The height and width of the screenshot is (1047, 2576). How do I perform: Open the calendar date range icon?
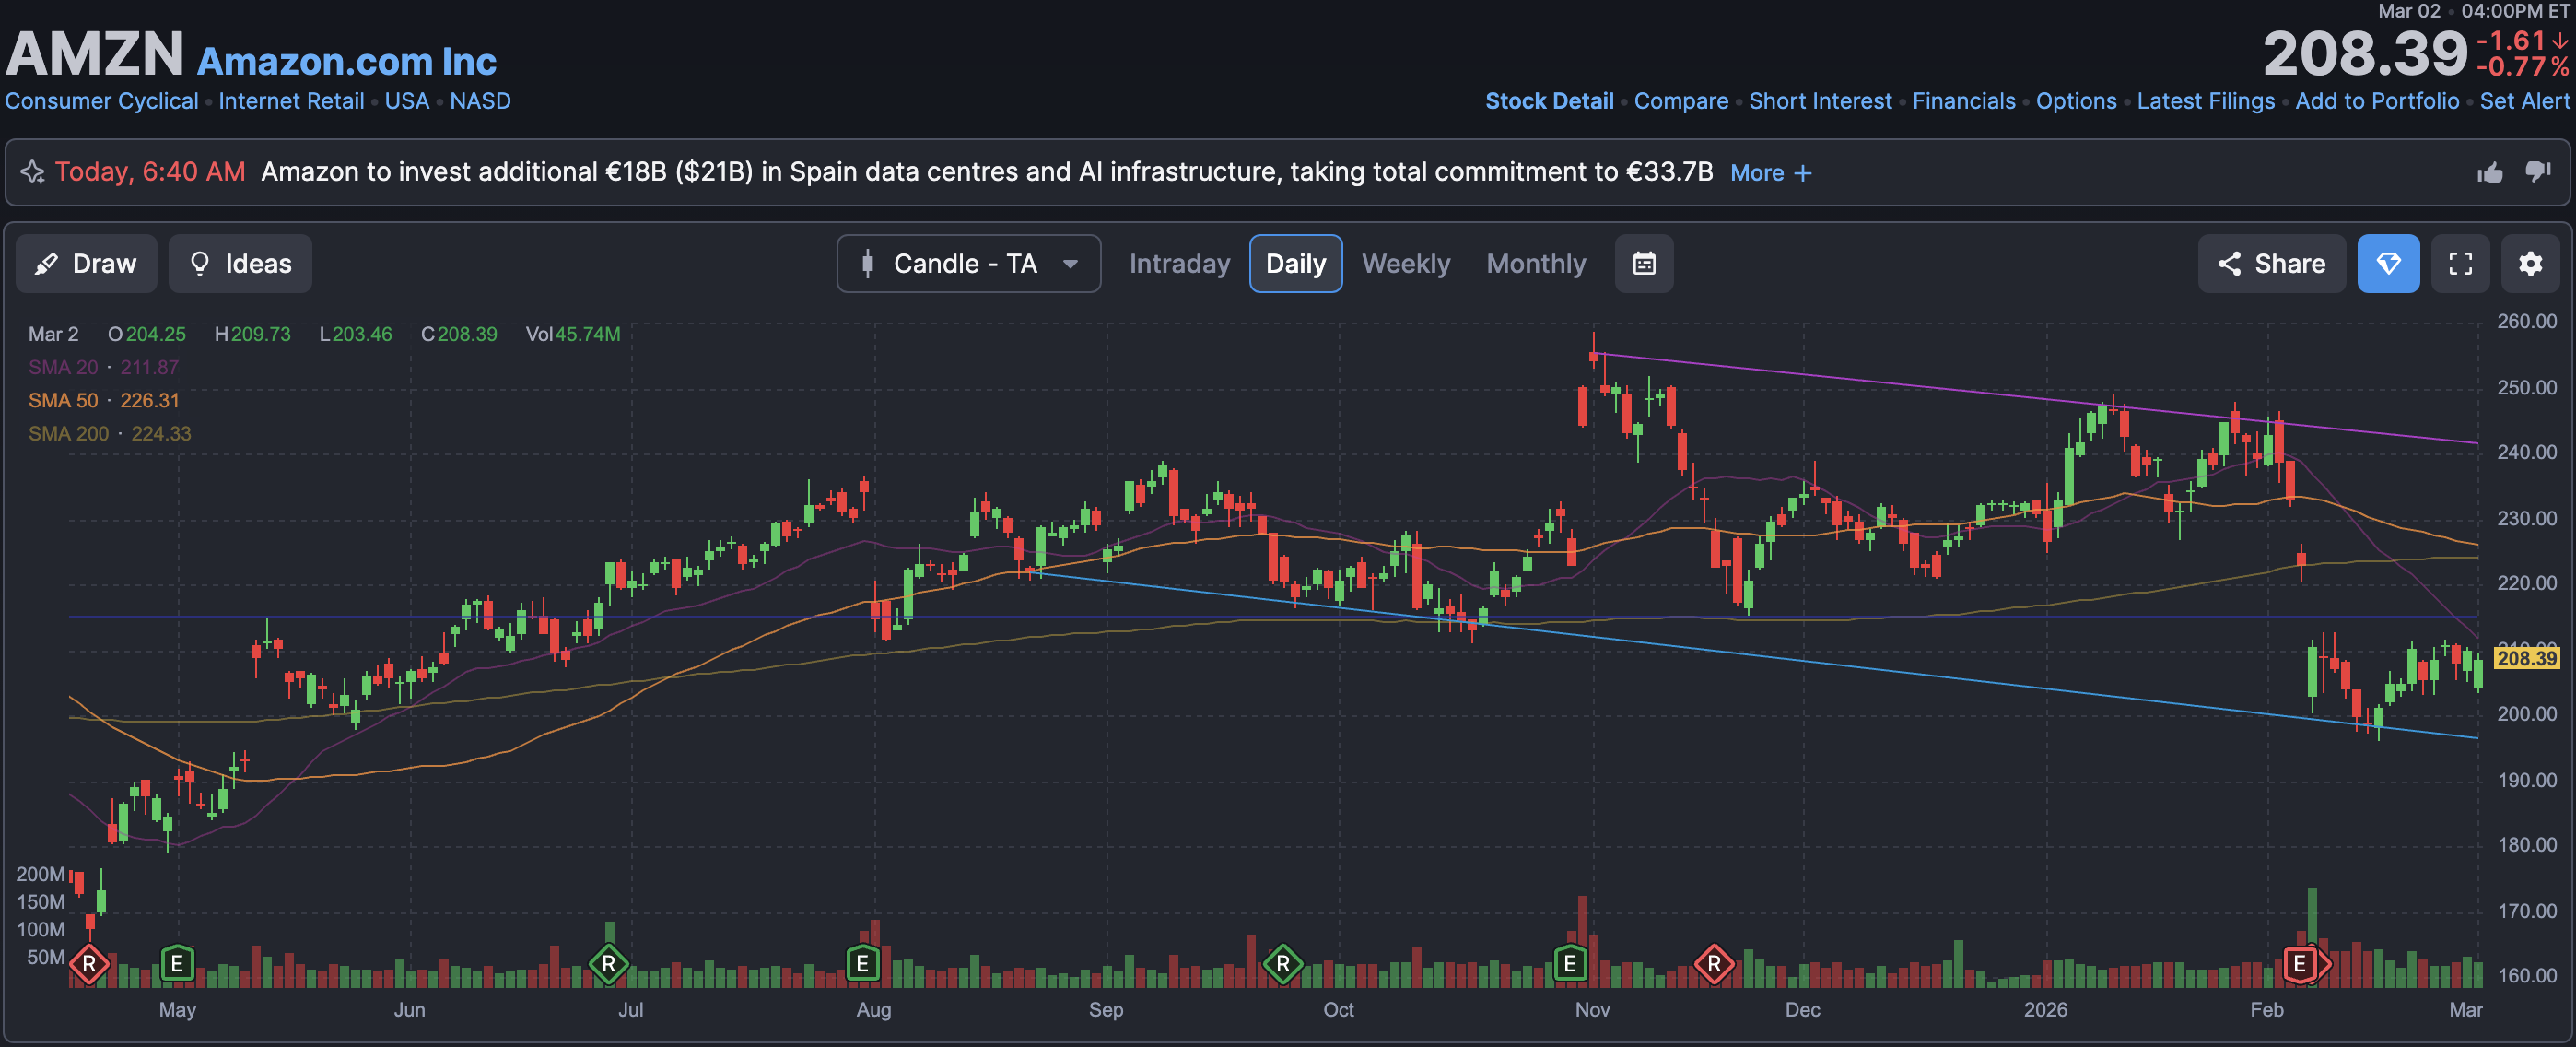point(1644,264)
